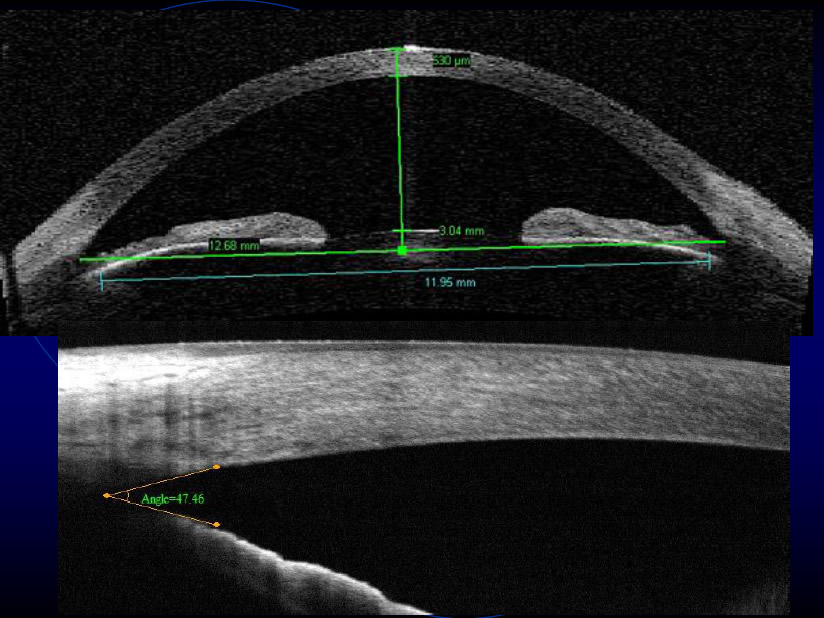Click the lower orange angle endpoint
The width and height of the screenshot is (824, 618).
coord(217,524)
